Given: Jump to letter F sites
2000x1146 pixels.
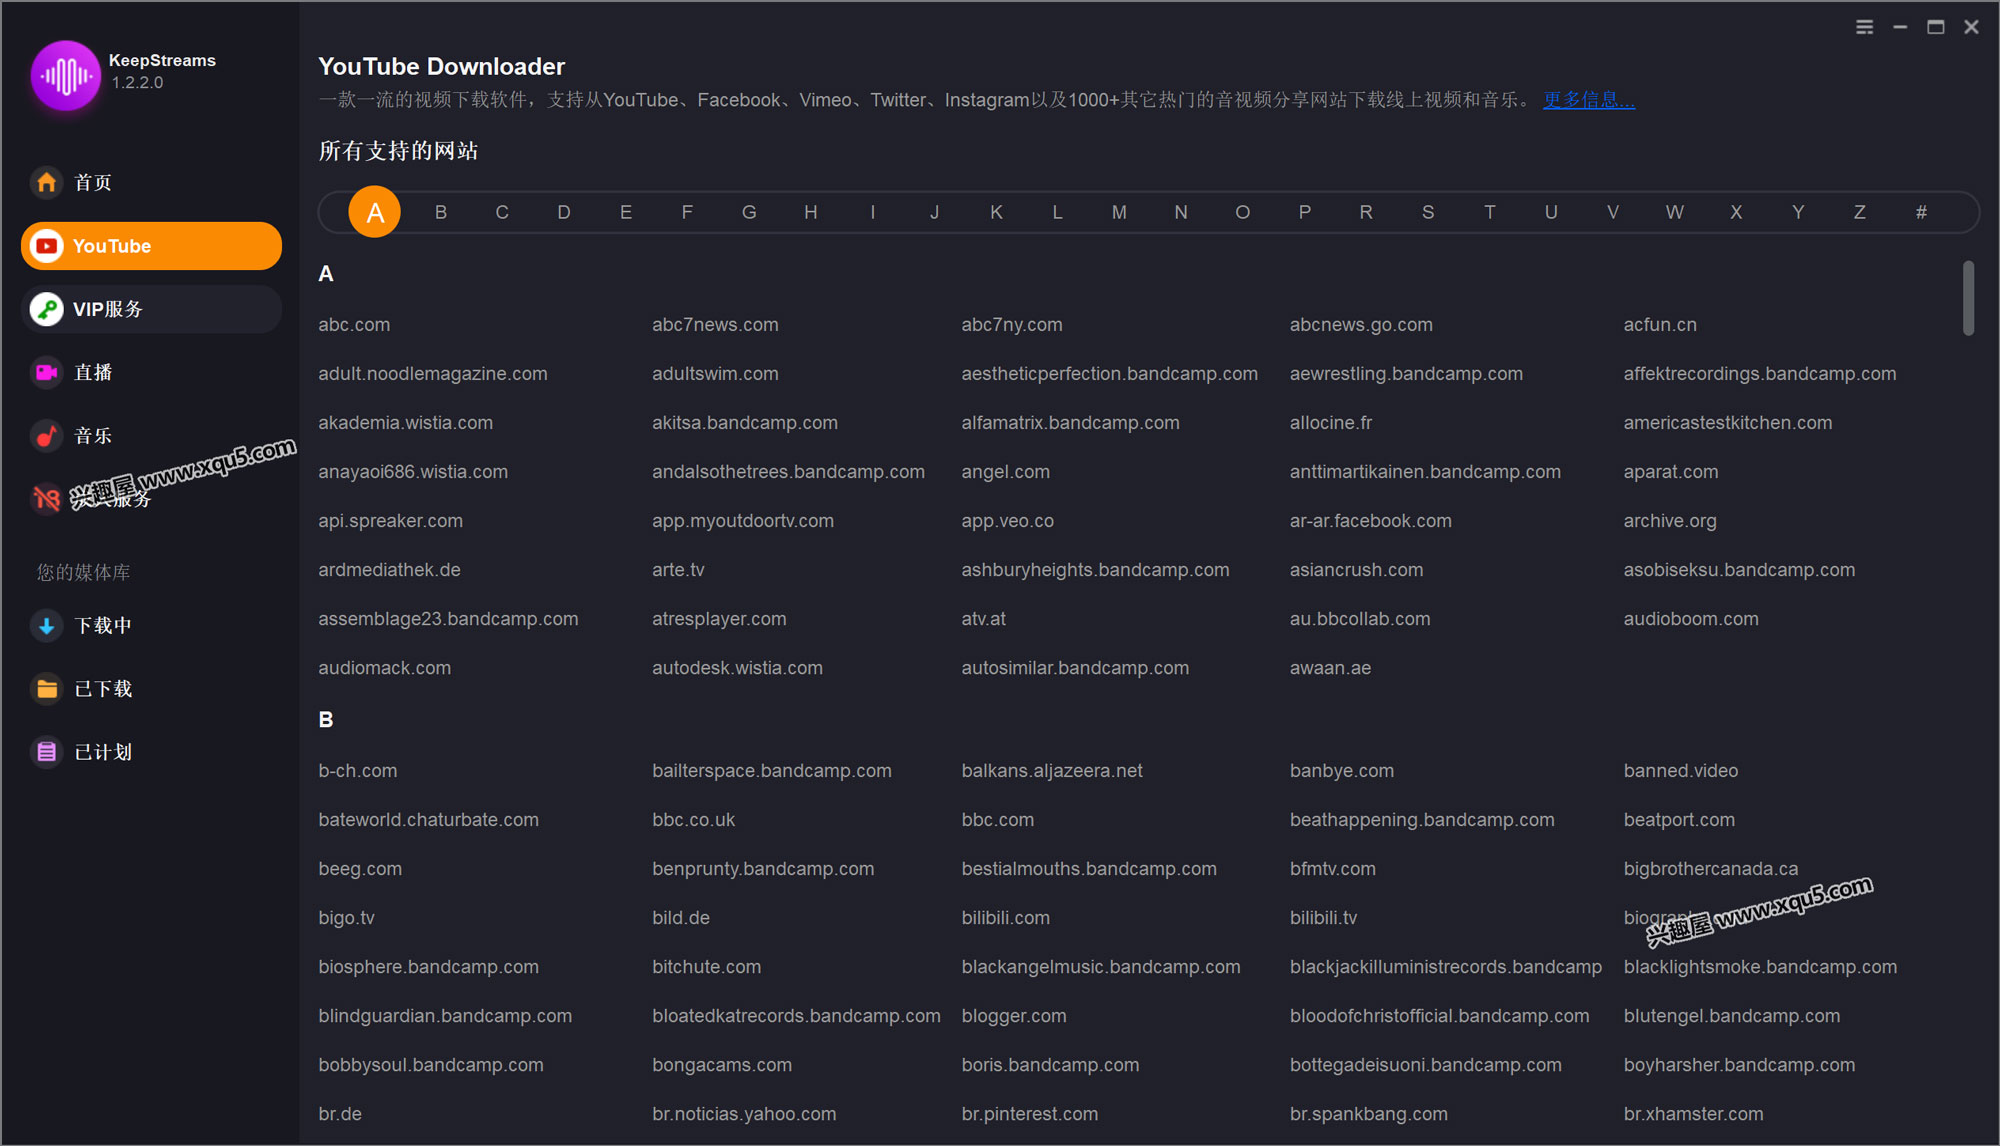Looking at the screenshot, I should click(x=687, y=212).
